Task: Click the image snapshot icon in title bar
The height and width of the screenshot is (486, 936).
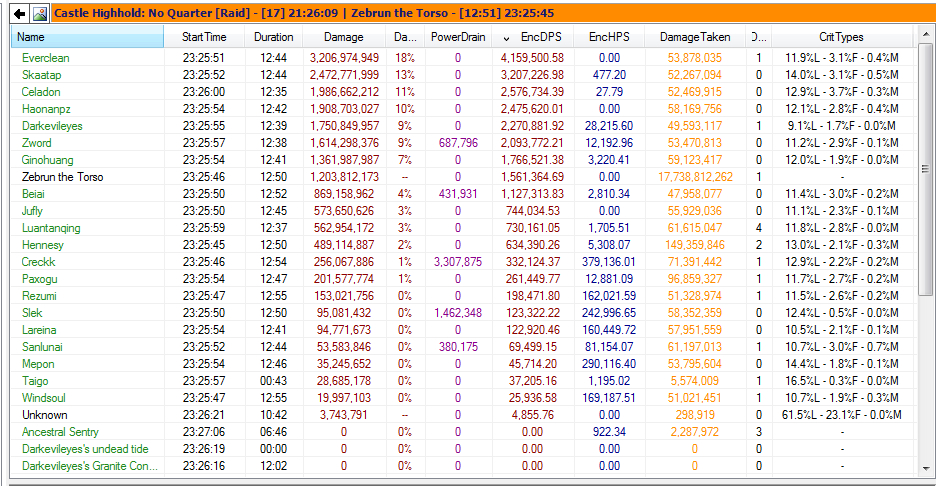Action: [39, 13]
